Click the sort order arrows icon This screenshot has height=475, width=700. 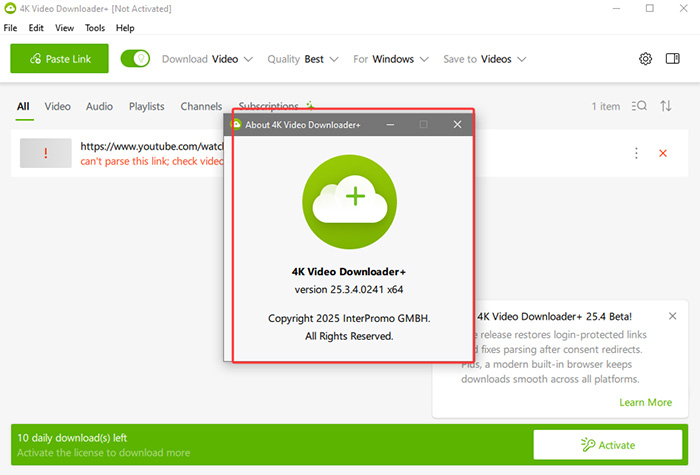[666, 106]
